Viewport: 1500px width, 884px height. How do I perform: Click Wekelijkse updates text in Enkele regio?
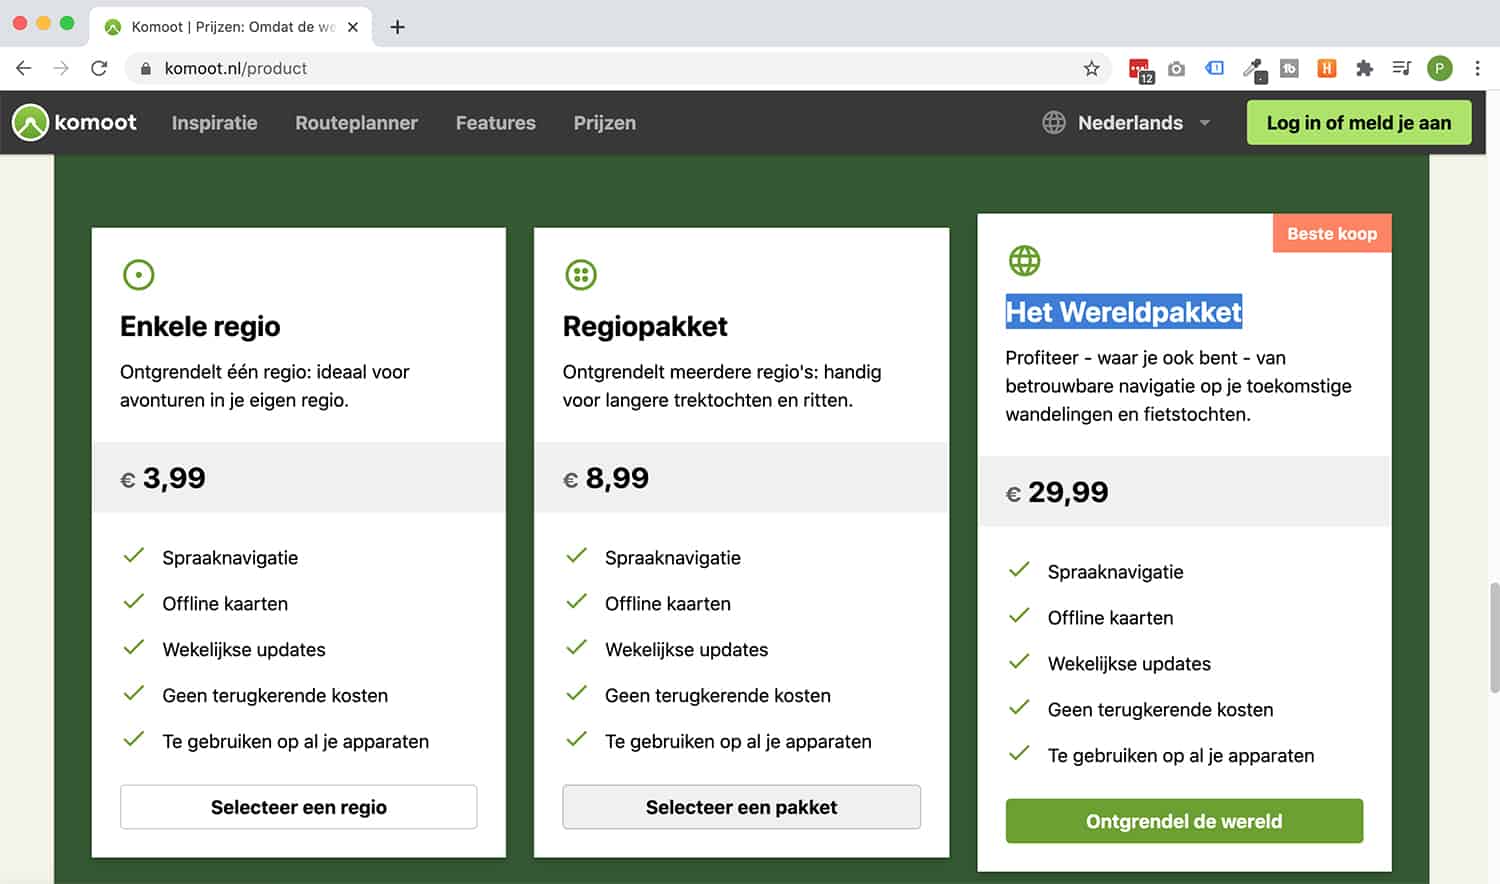tap(244, 650)
